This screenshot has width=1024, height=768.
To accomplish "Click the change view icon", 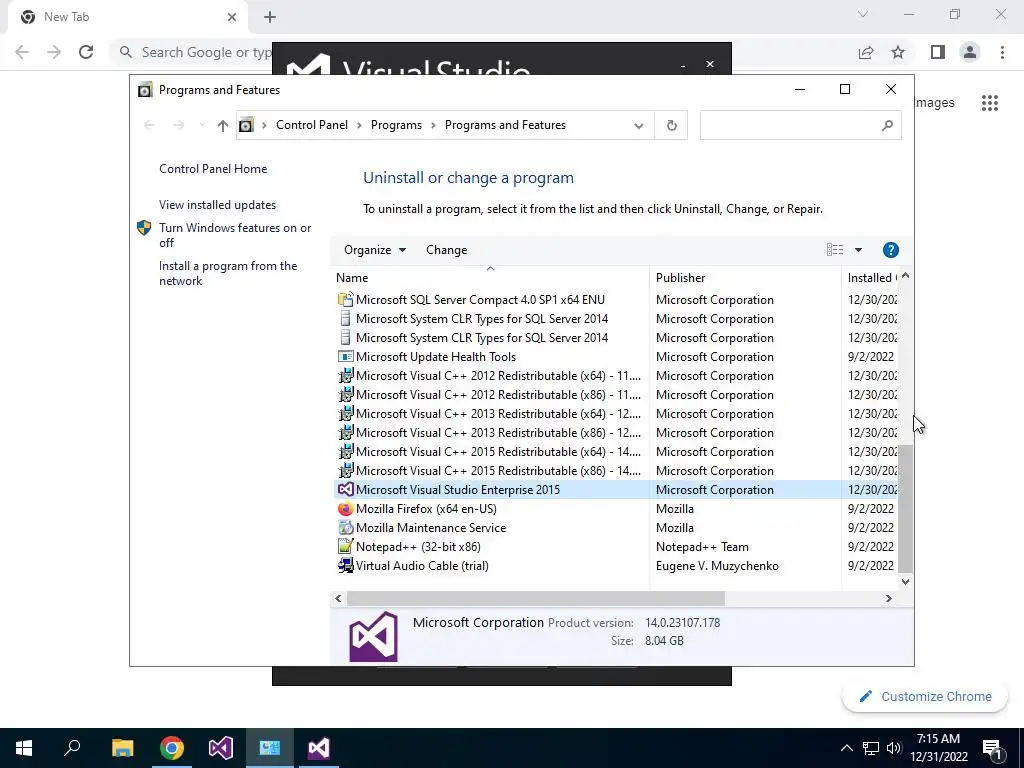I will (x=835, y=249).
